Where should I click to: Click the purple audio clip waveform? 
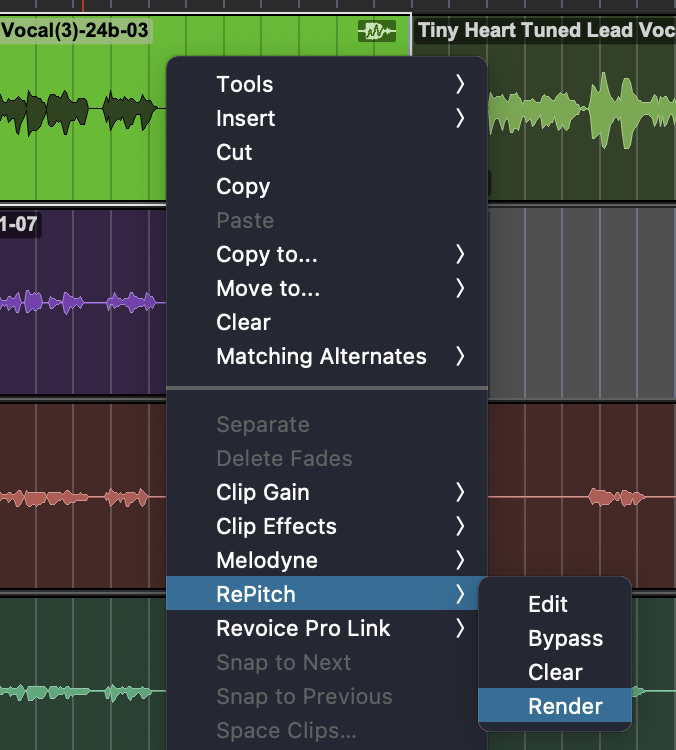[80, 302]
